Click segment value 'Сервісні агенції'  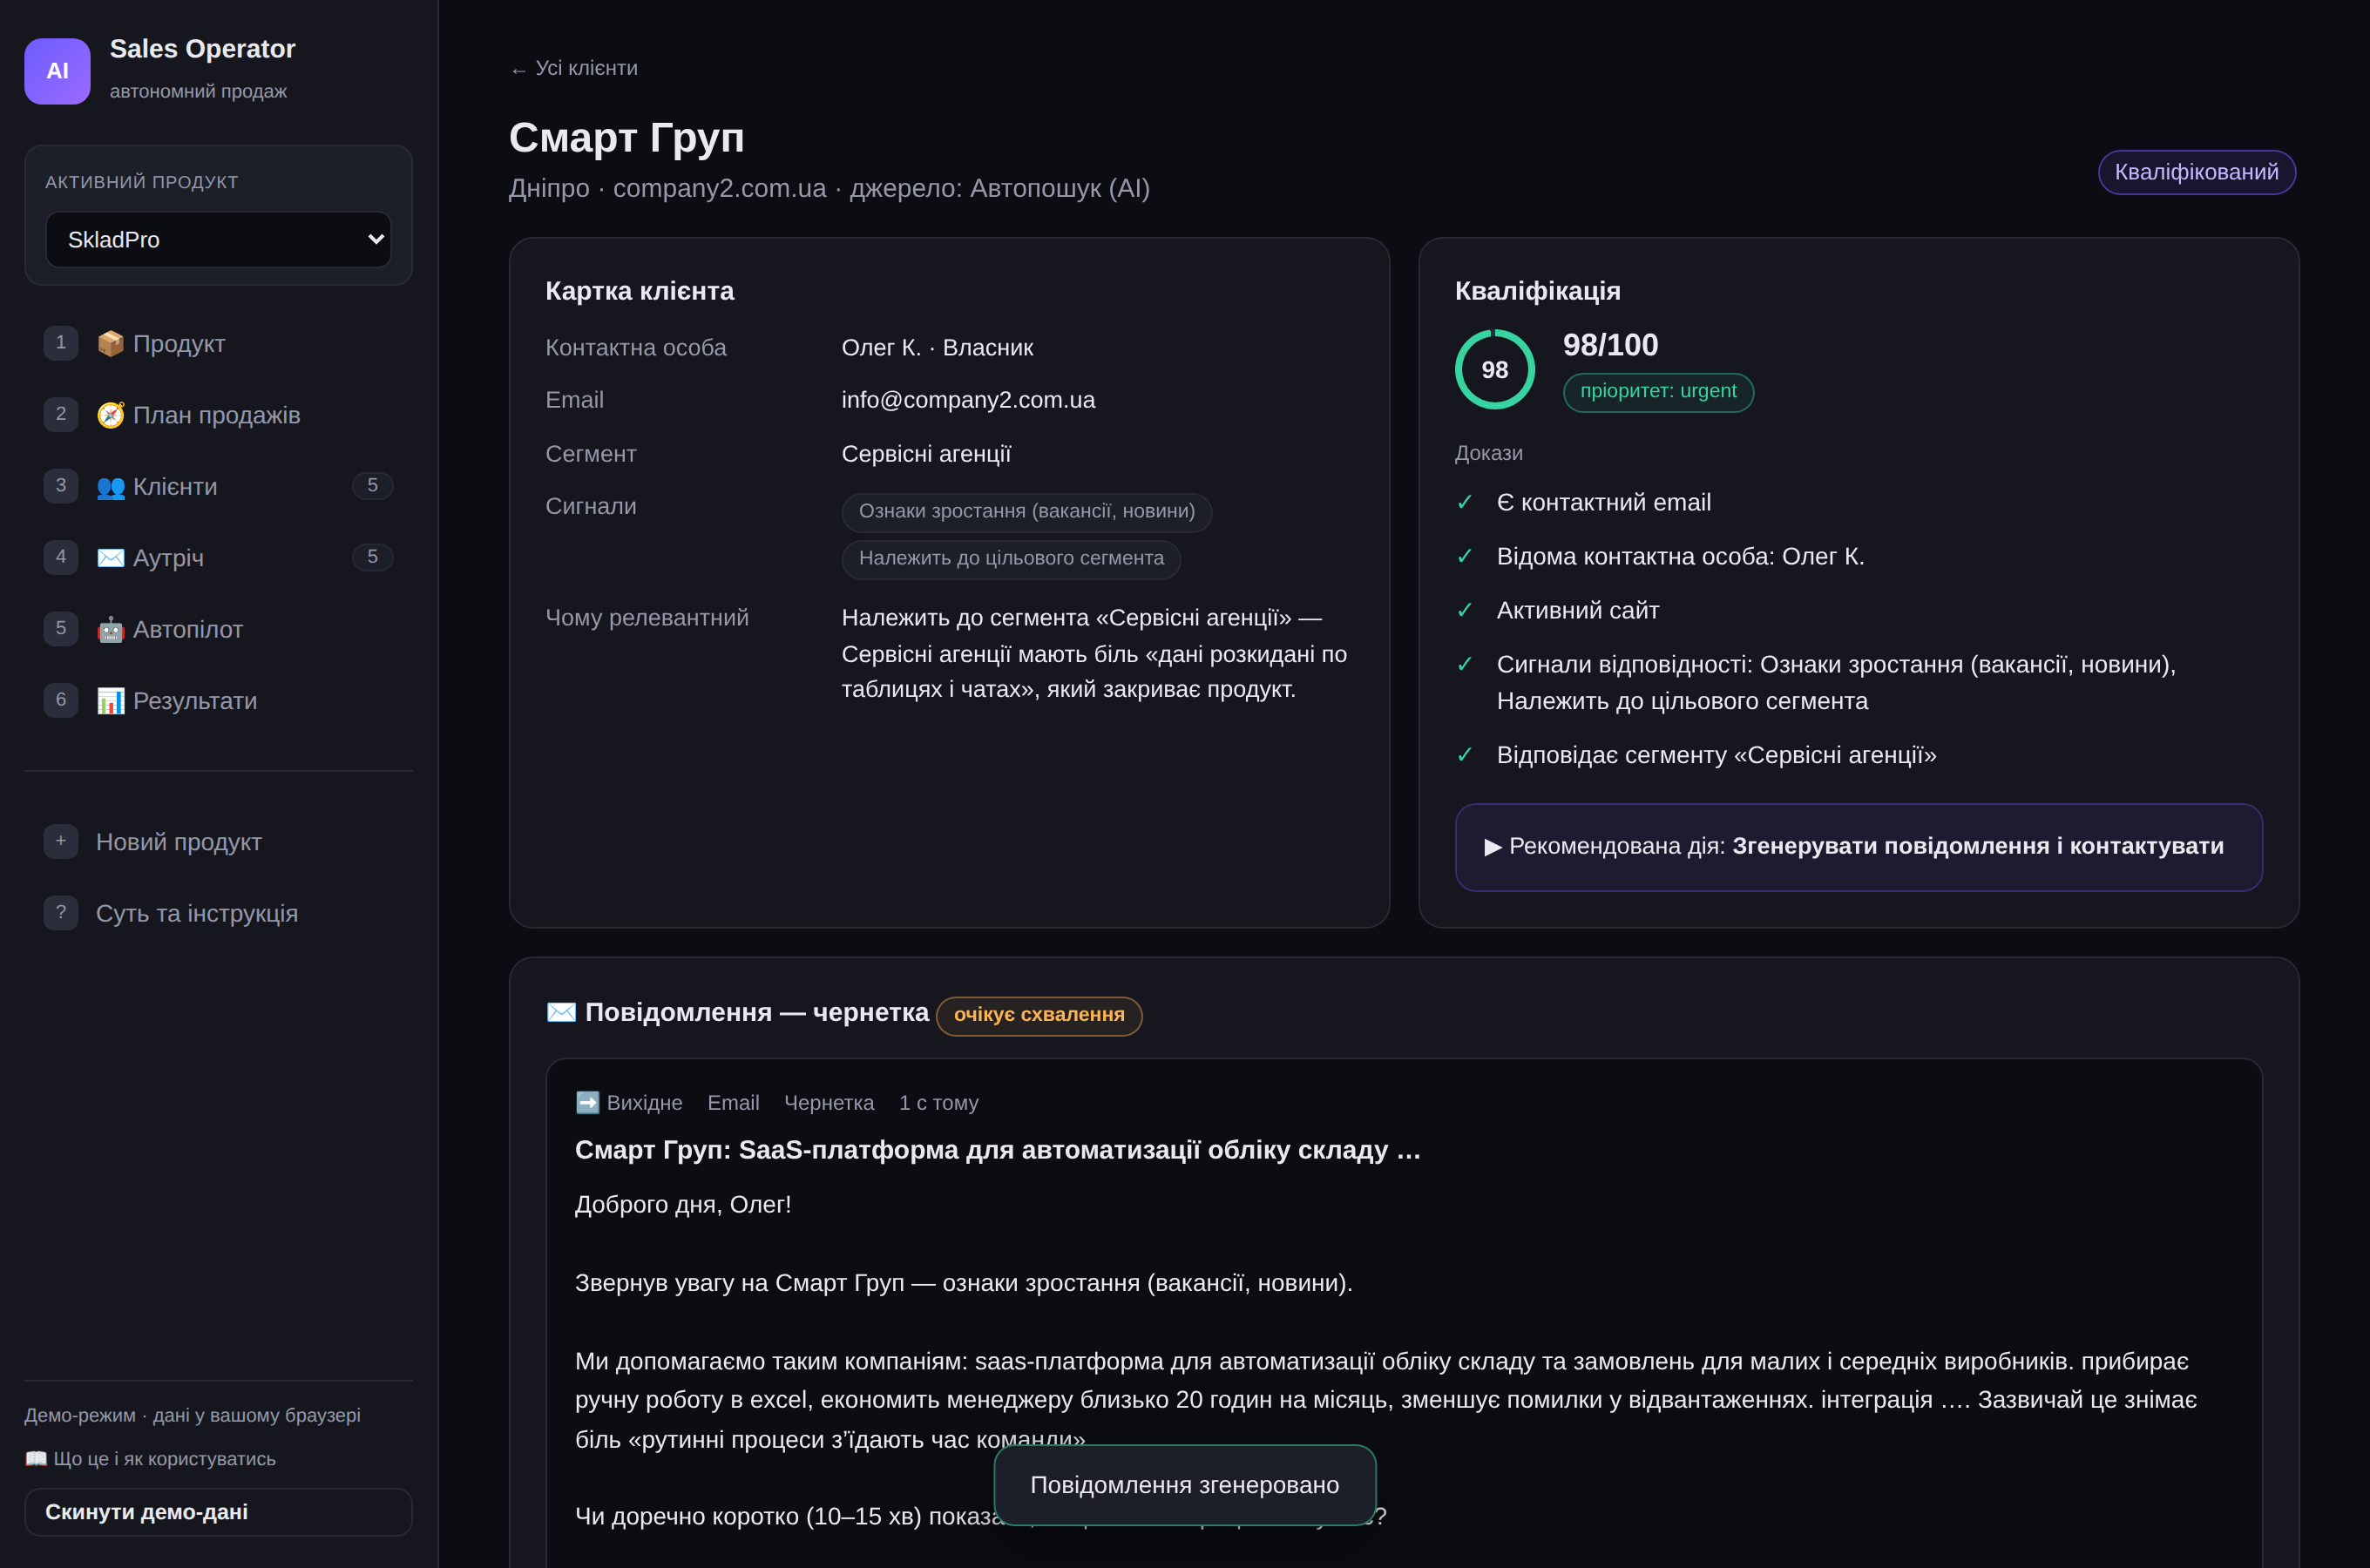[x=926, y=454]
